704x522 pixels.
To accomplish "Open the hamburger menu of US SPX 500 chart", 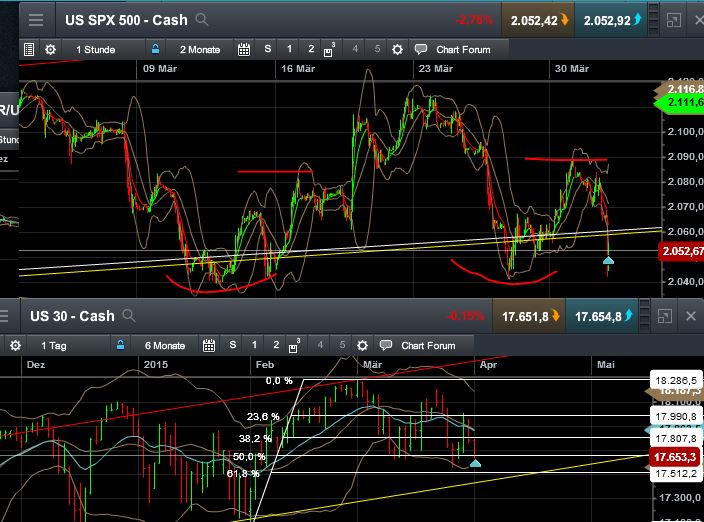I will click(x=36, y=20).
